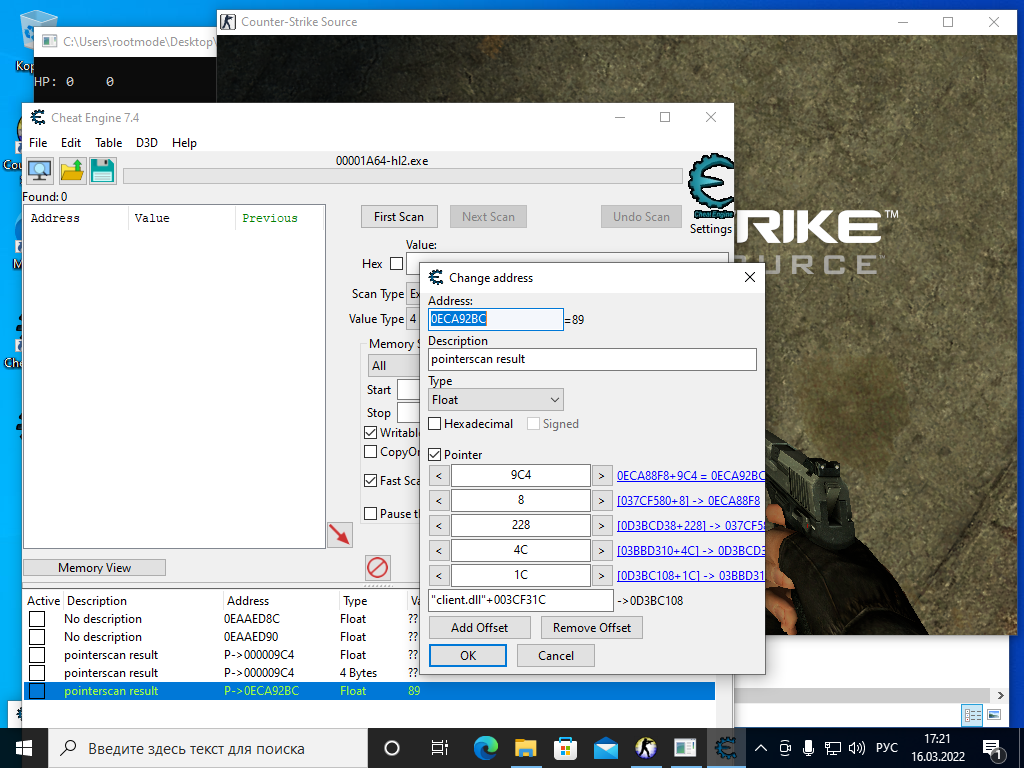Open the Table menu

(x=108, y=143)
